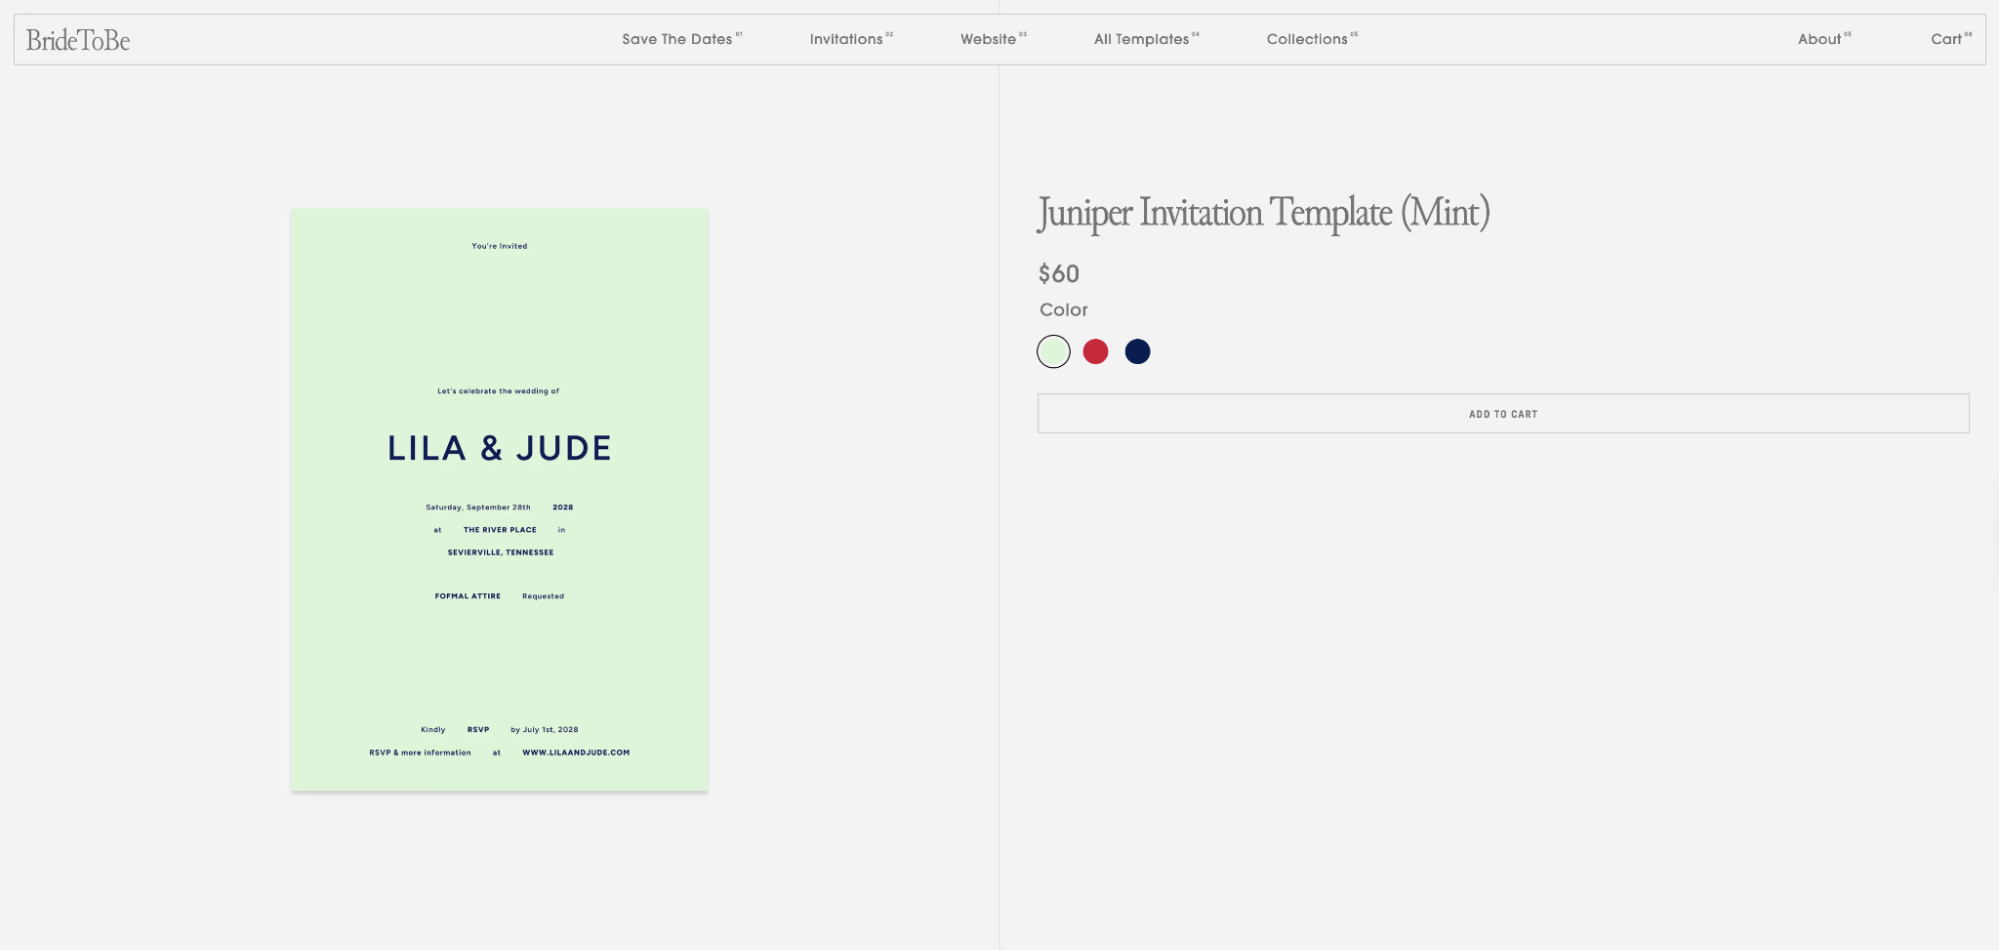Go to the Invitations page
The image size is (1999, 950).
click(846, 39)
